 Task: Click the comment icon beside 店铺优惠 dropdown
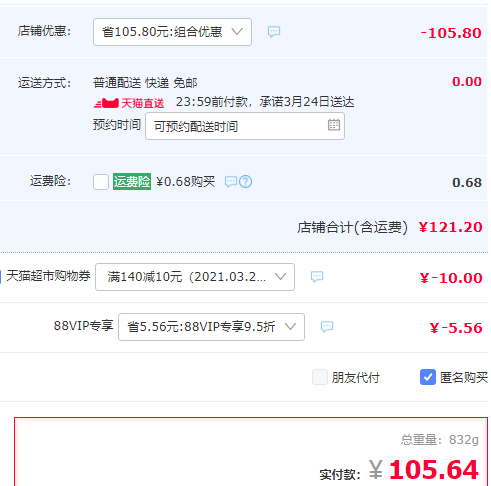(x=274, y=32)
